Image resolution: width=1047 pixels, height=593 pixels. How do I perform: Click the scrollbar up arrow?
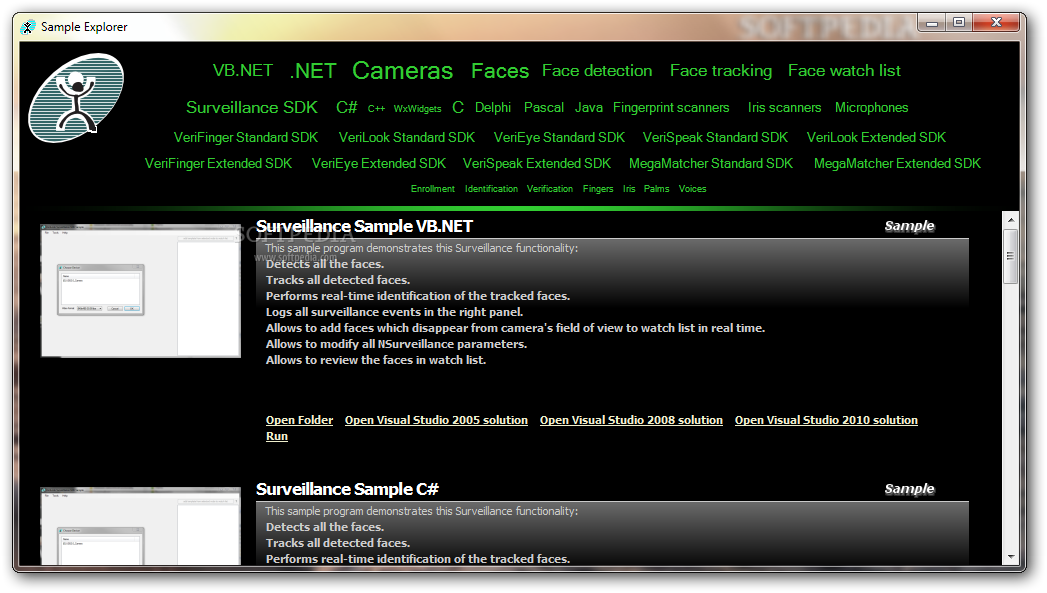tap(1011, 220)
